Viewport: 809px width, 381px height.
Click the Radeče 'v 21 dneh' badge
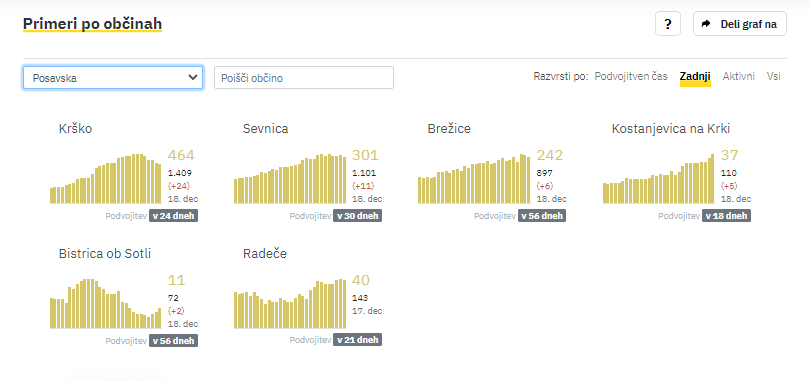pyautogui.click(x=358, y=340)
